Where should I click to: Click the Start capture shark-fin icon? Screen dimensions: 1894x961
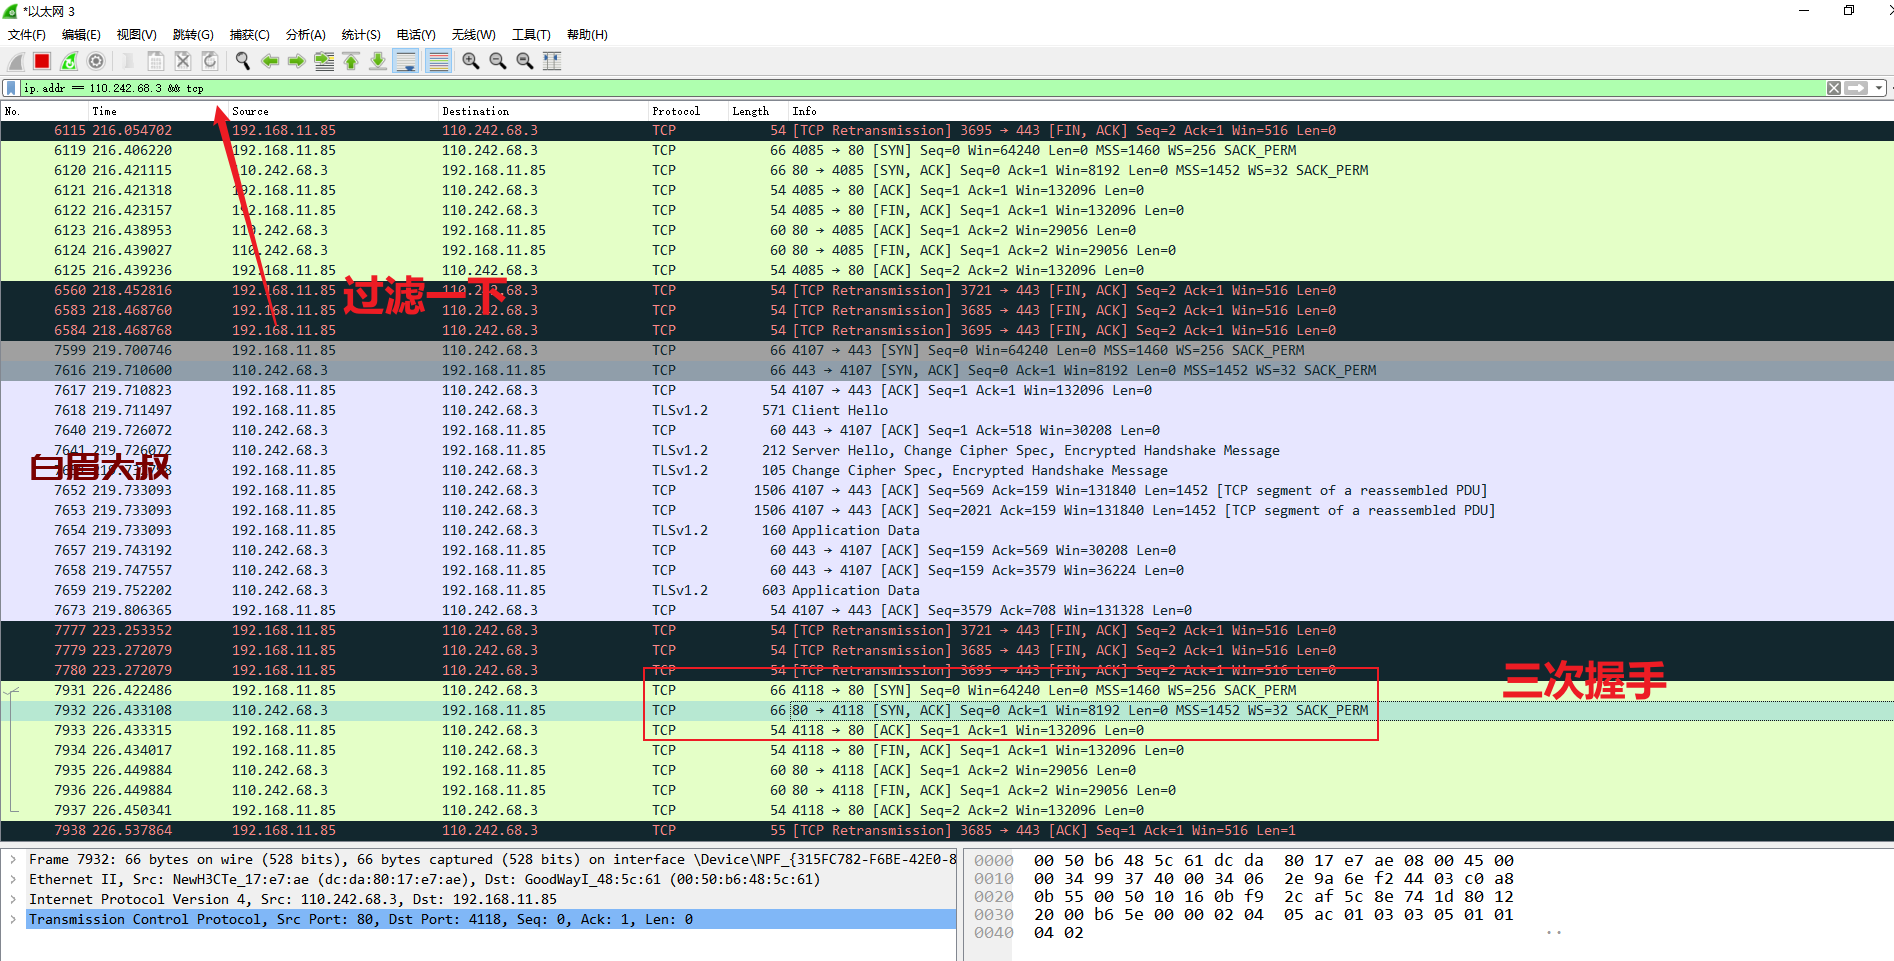tap(16, 61)
